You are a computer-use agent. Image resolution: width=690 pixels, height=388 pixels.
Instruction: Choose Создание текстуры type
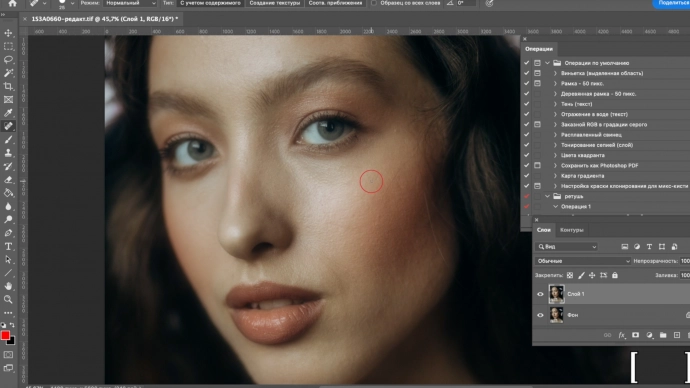[x=275, y=3]
